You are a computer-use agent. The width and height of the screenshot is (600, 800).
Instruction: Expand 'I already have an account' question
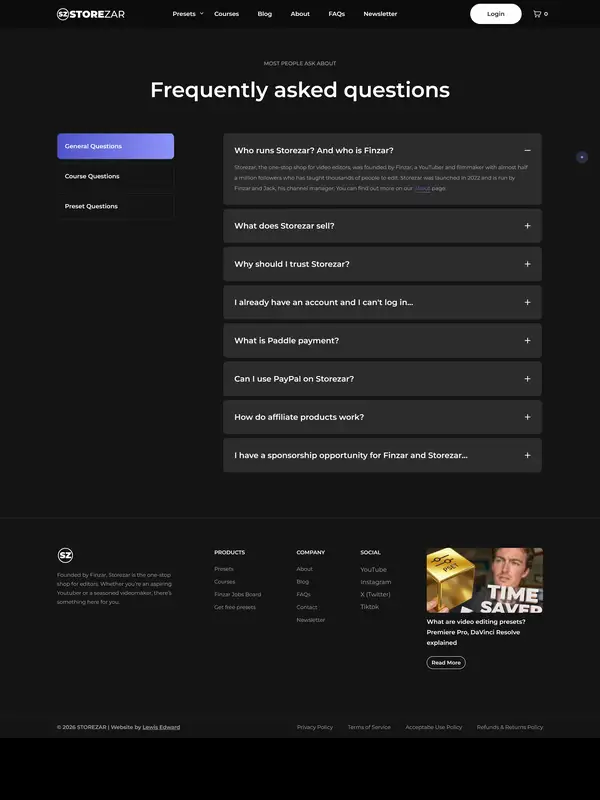point(382,302)
